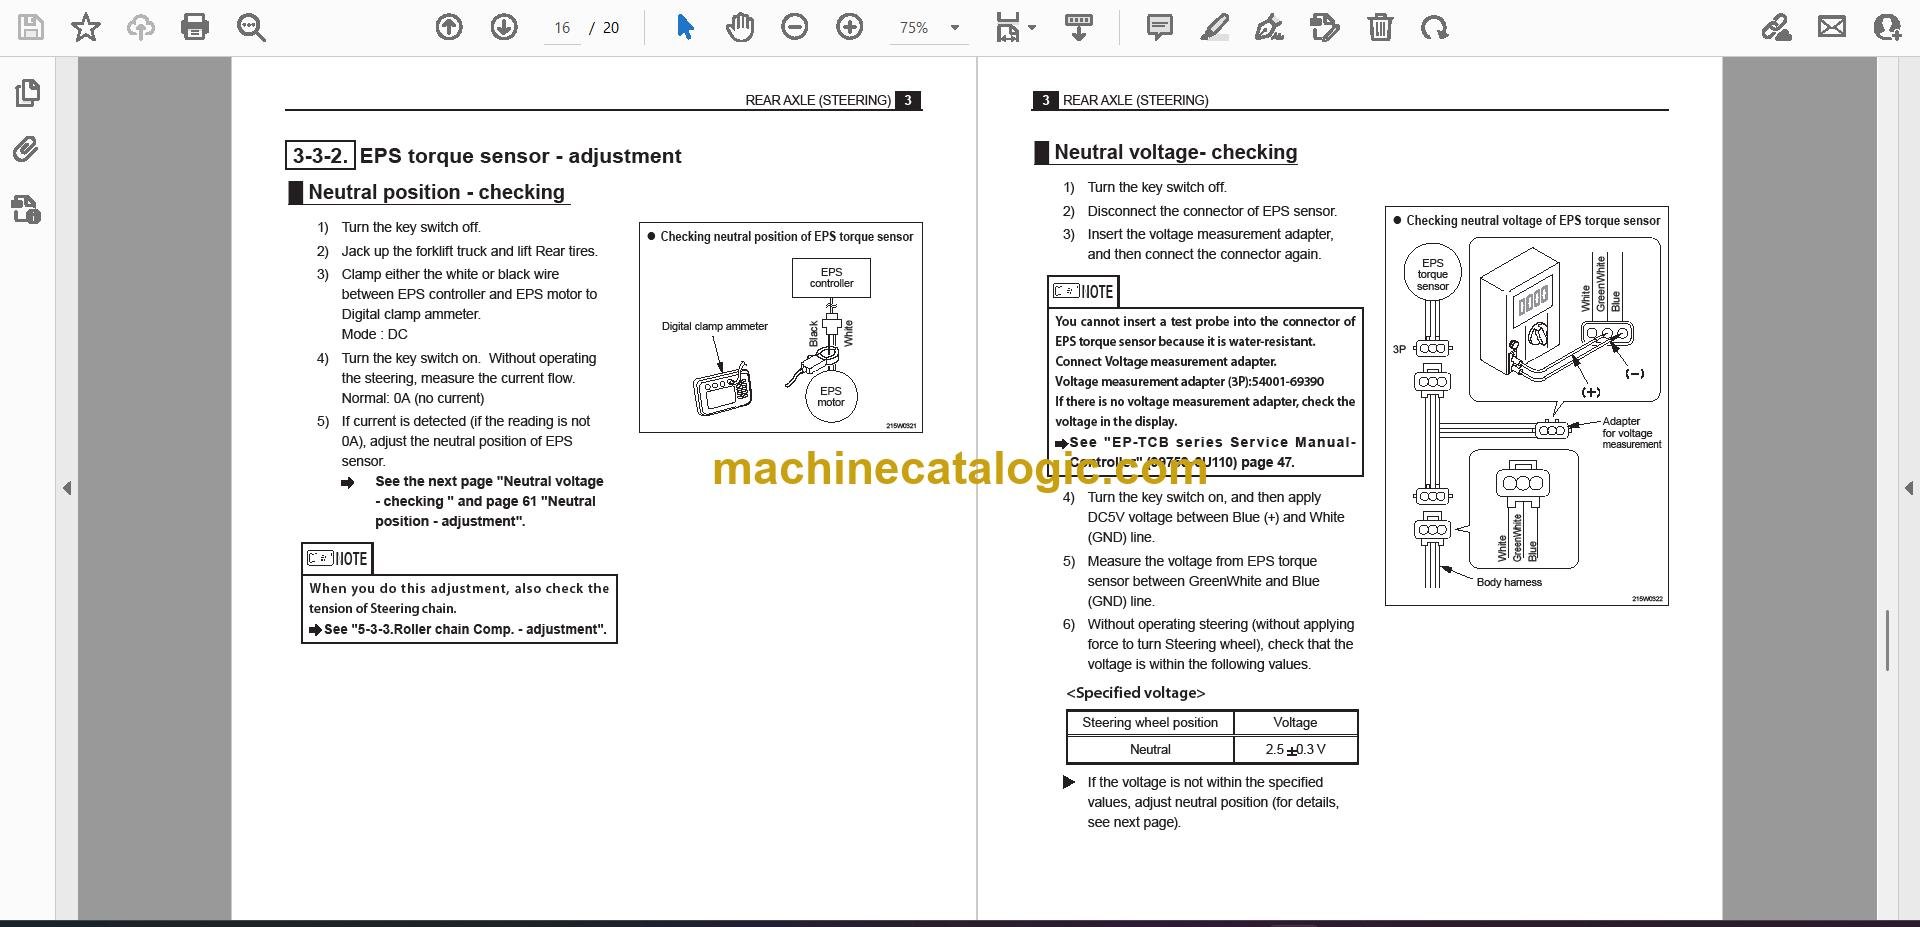Select the highlight text tool
1920x927 pixels.
(1214, 27)
